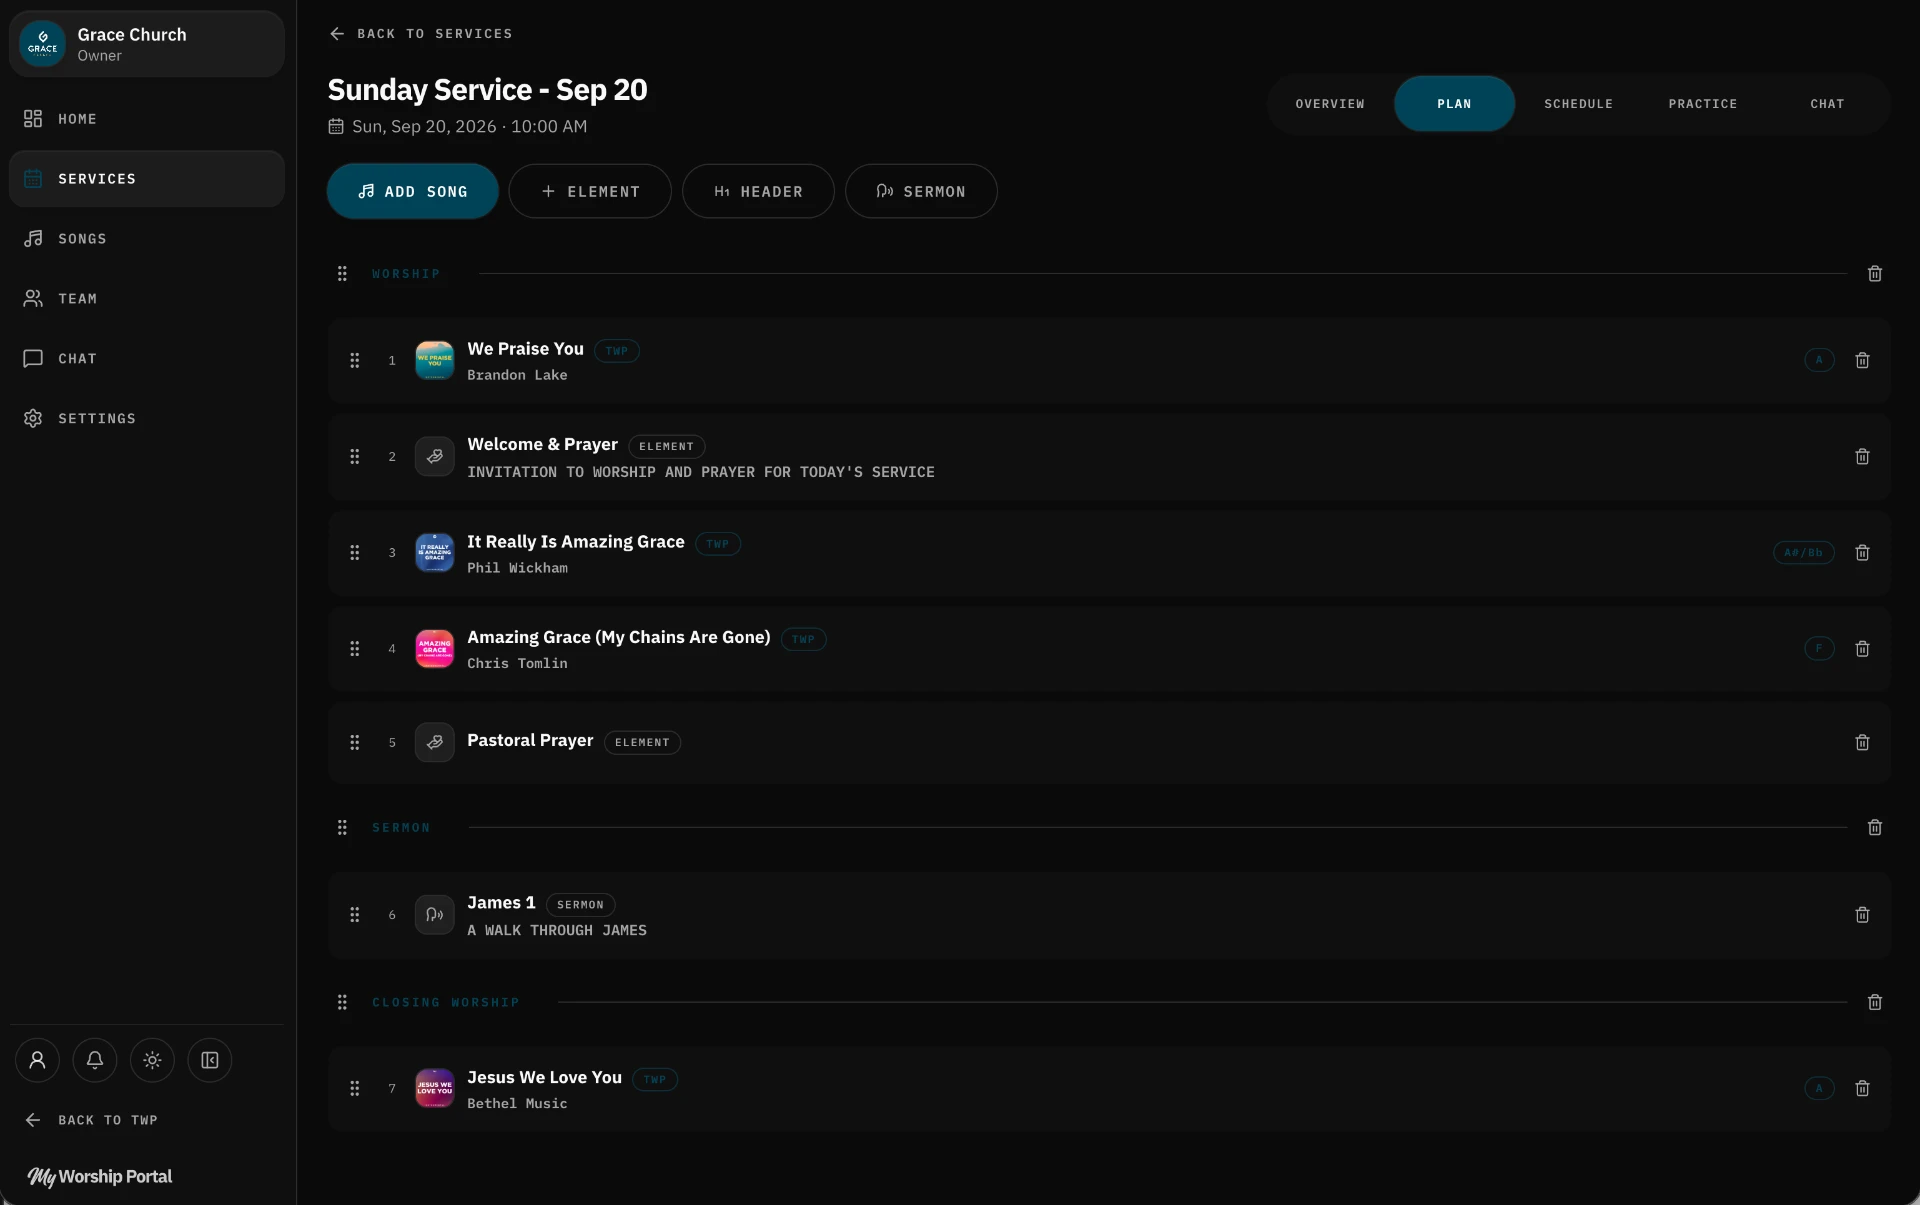This screenshot has height=1205, width=1920.
Task: Click drag handle of Jesus We Love You
Action: coord(354,1088)
